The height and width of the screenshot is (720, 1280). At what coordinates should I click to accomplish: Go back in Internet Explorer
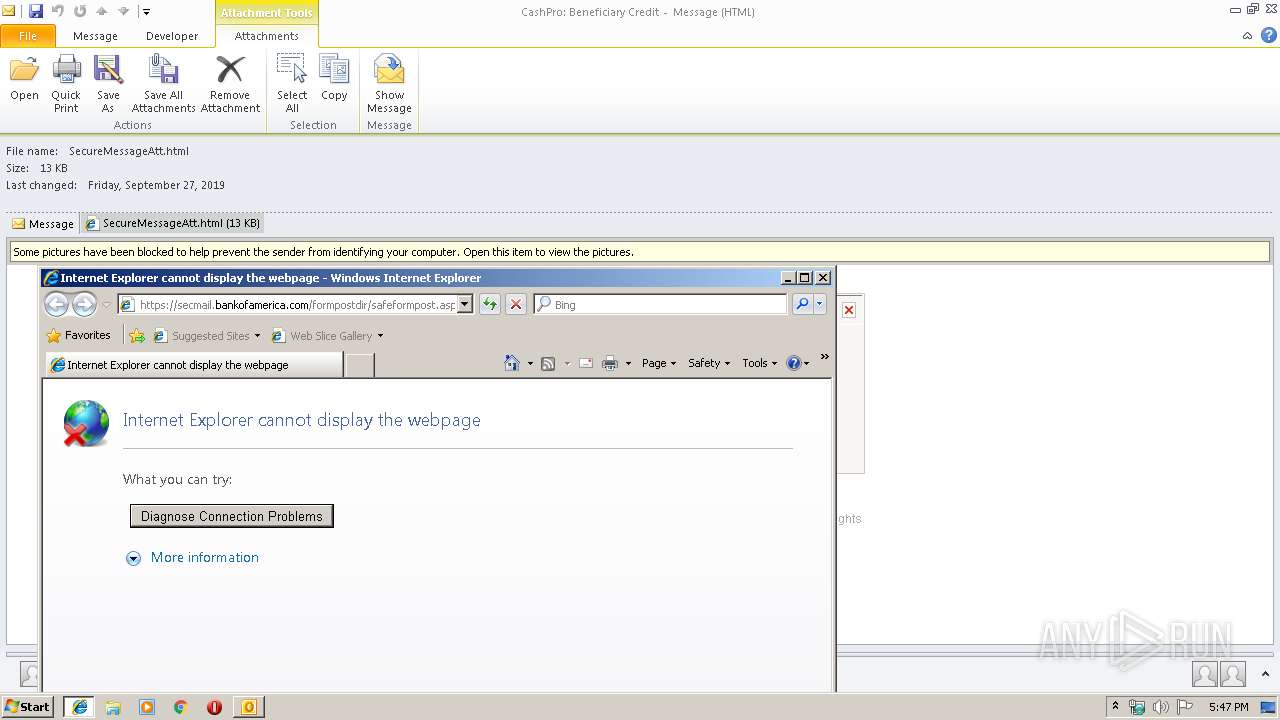coord(57,304)
